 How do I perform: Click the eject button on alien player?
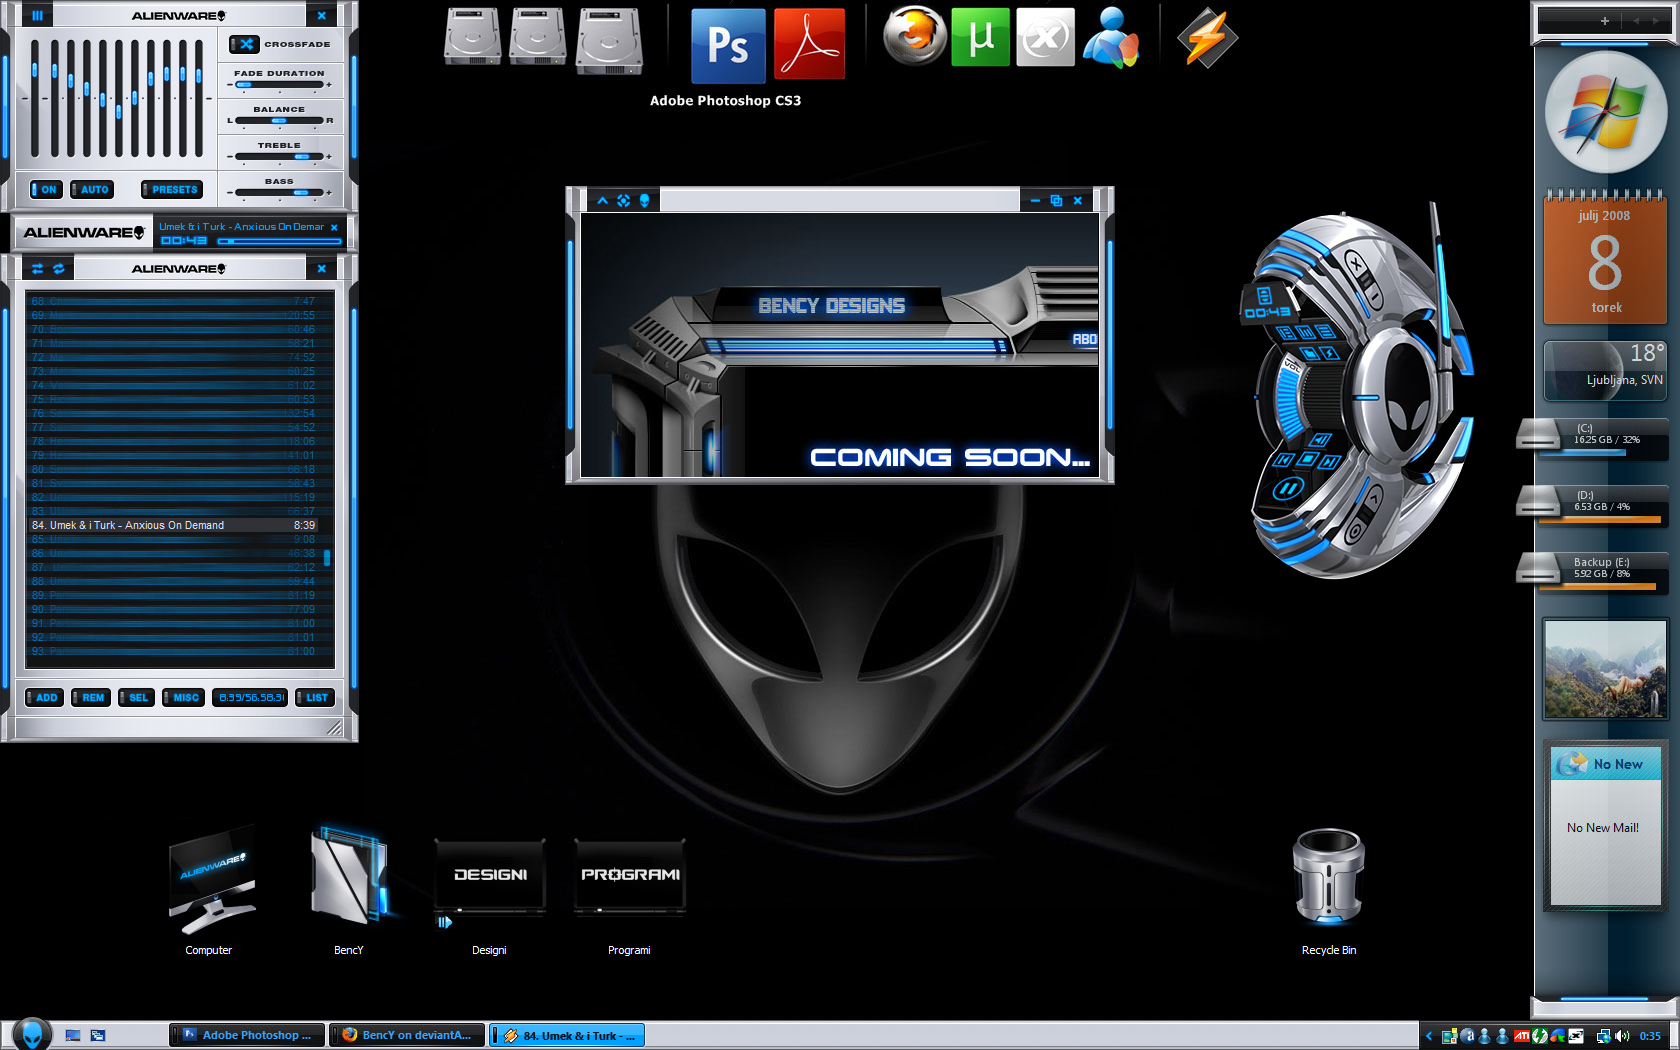pyautogui.click(x=1320, y=439)
